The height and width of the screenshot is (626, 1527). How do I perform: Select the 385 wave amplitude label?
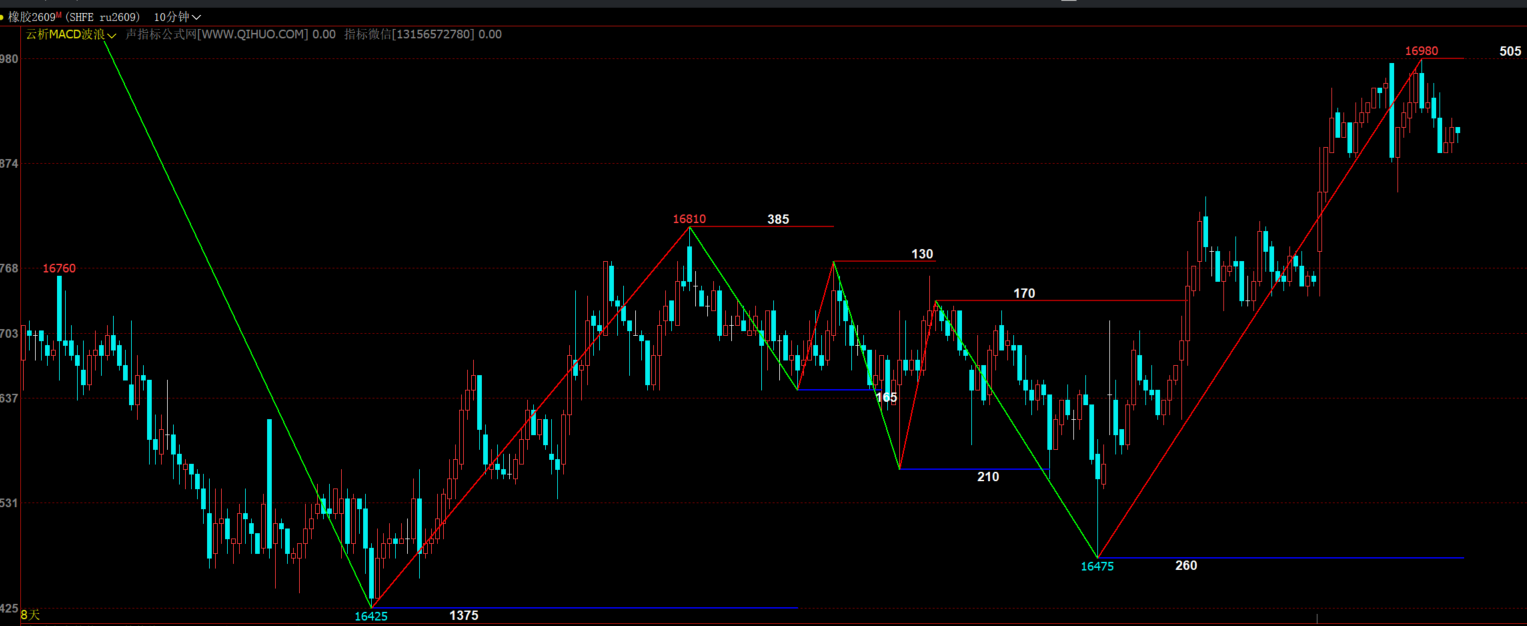tap(779, 219)
